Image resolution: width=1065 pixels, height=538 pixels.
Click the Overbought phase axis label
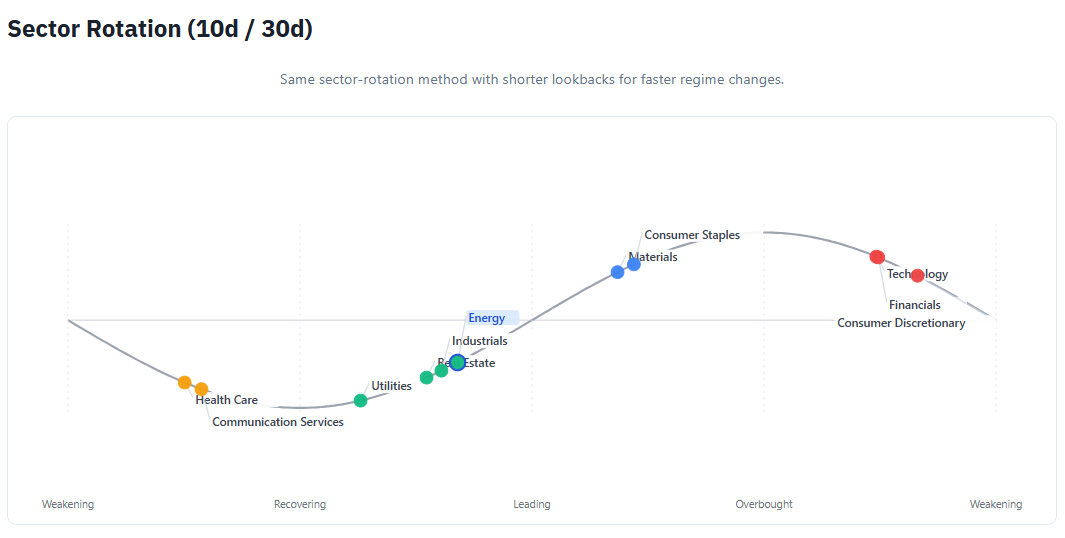coord(764,504)
